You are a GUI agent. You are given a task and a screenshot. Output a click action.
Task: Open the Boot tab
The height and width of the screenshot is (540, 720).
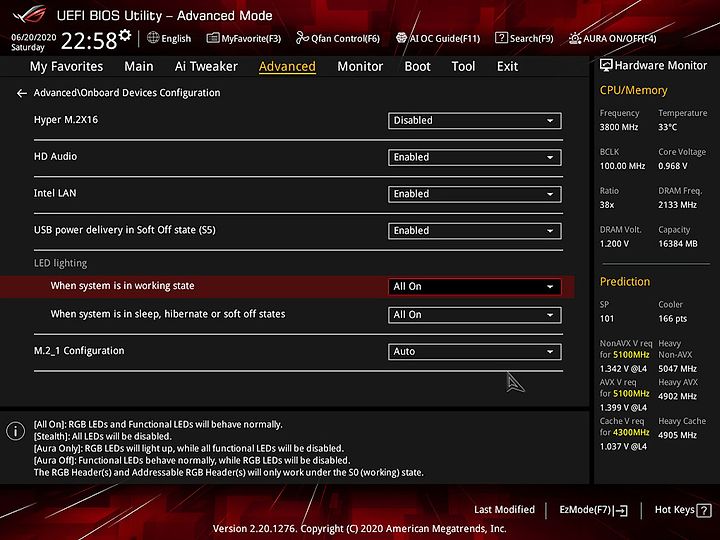point(417,67)
